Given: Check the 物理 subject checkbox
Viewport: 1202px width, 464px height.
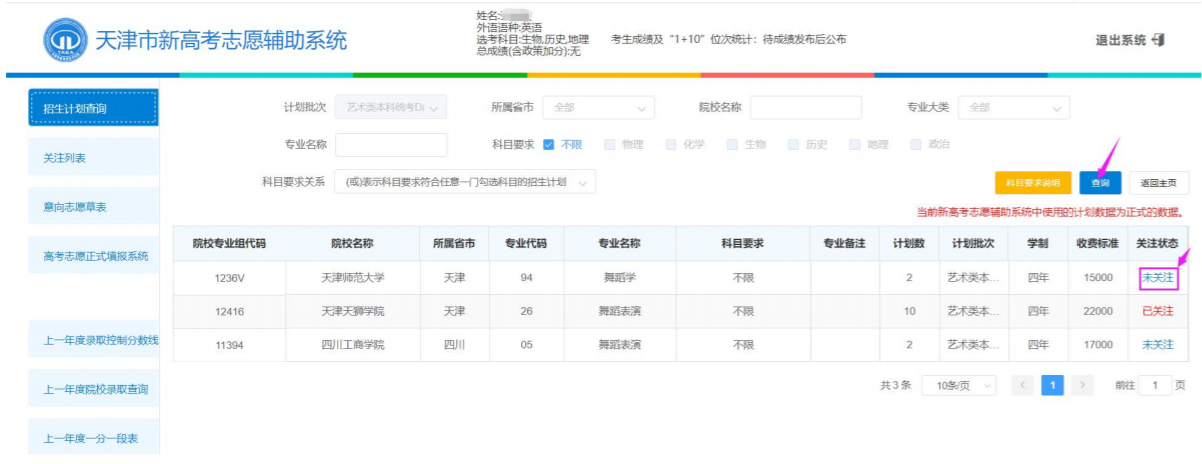Looking at the screenshot, I should (610, 144).
